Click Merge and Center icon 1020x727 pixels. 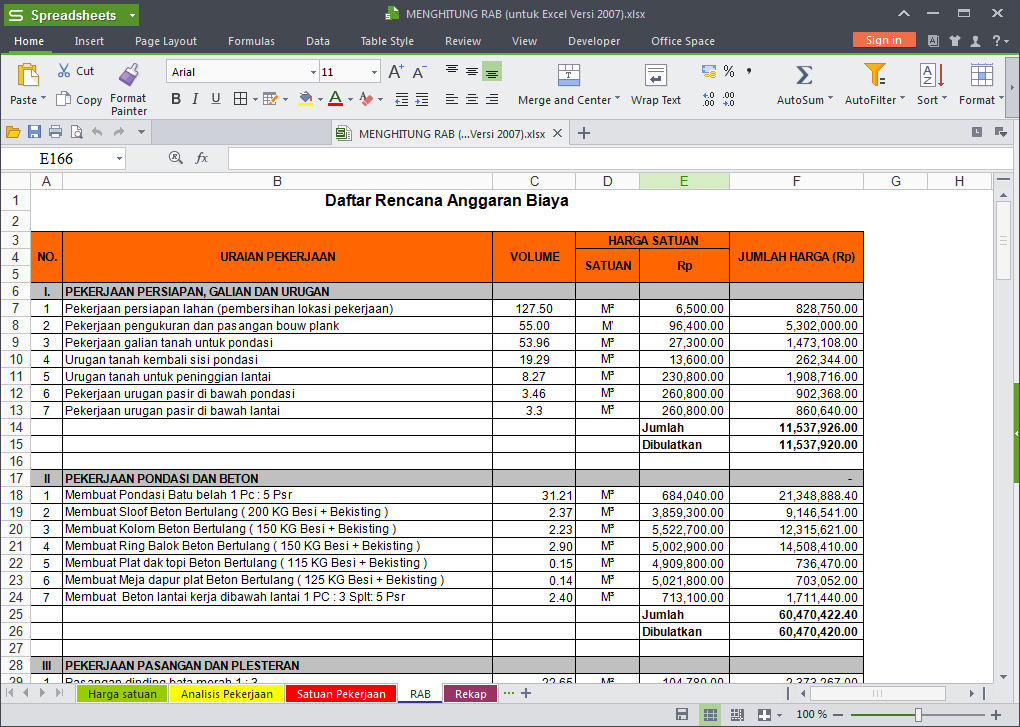(569, 75)
